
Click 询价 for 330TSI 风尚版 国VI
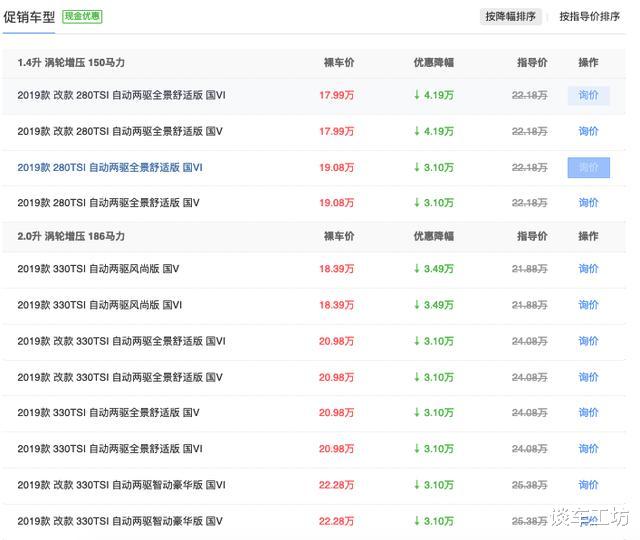(x=588, y=305)
